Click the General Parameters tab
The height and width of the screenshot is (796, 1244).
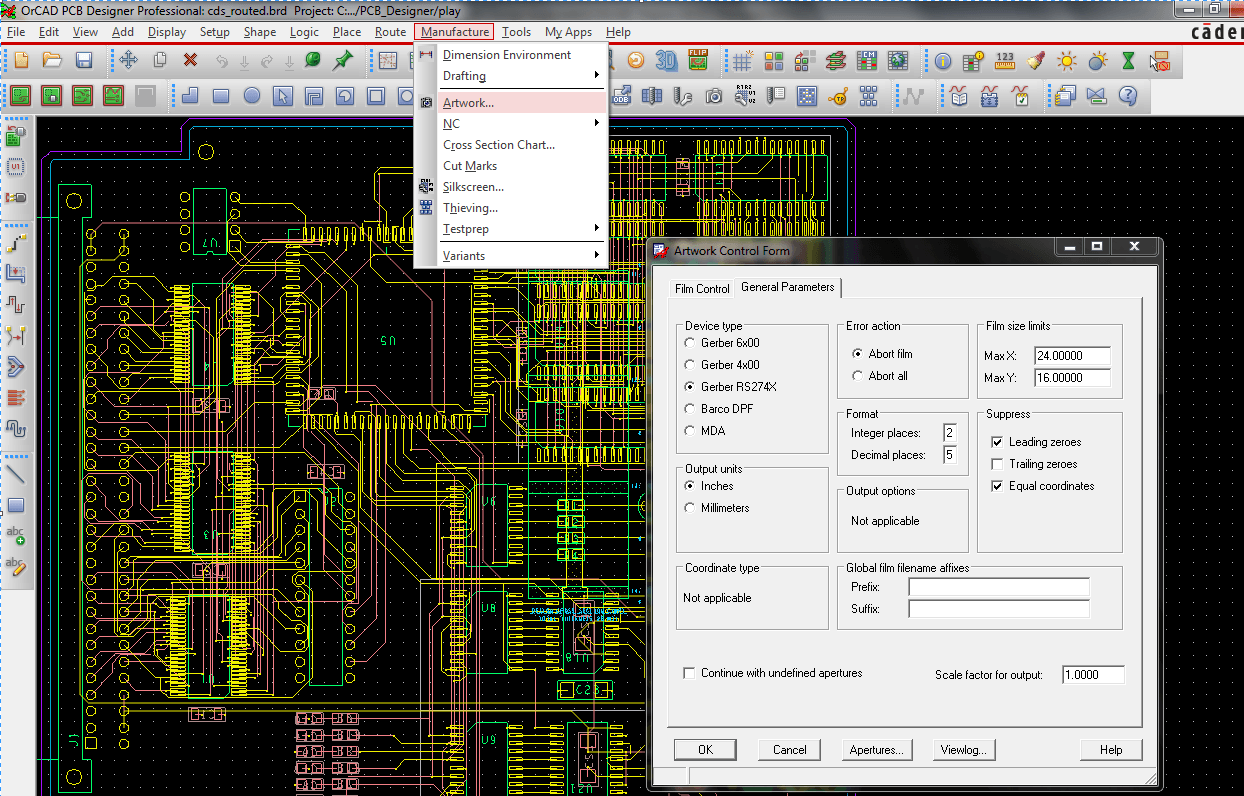(x=788, y=287)
